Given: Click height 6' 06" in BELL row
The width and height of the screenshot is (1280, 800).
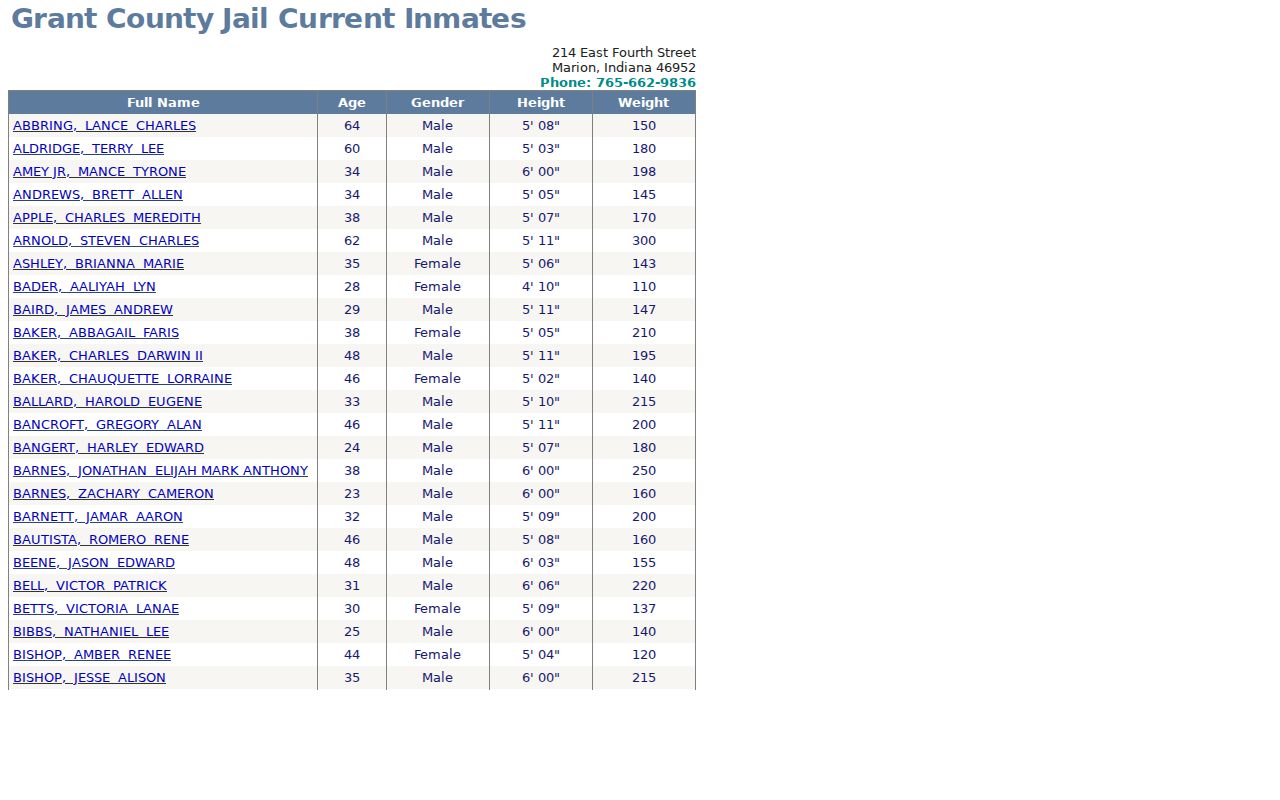Looking at the screenshot, I should click(x=541, y=586).
